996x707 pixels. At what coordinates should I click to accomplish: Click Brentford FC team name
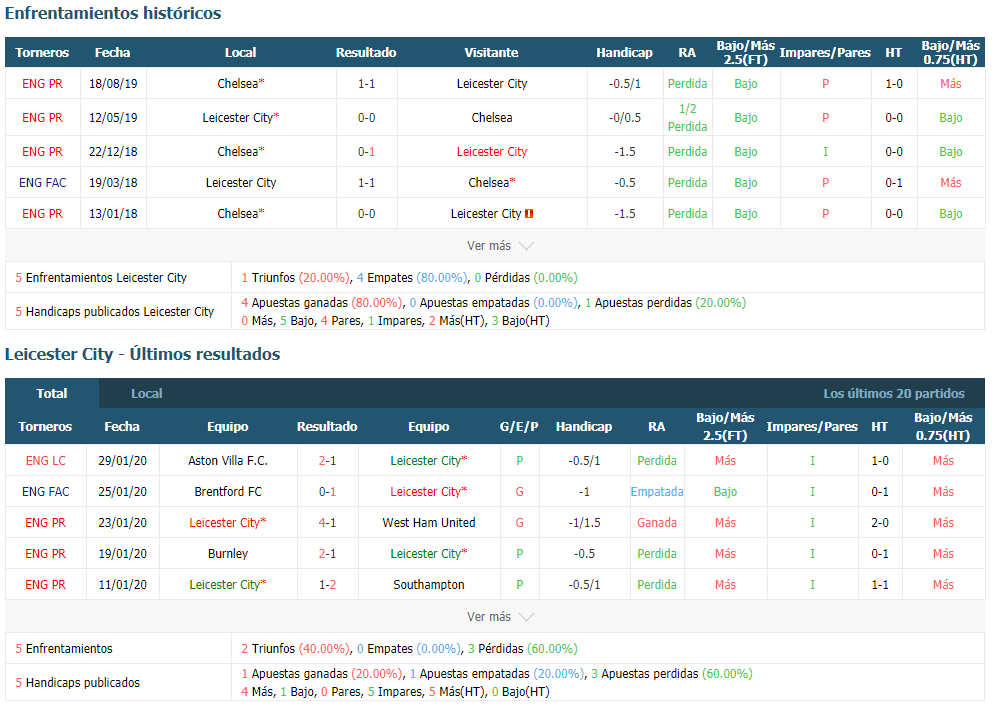click(x=228, y=492)
